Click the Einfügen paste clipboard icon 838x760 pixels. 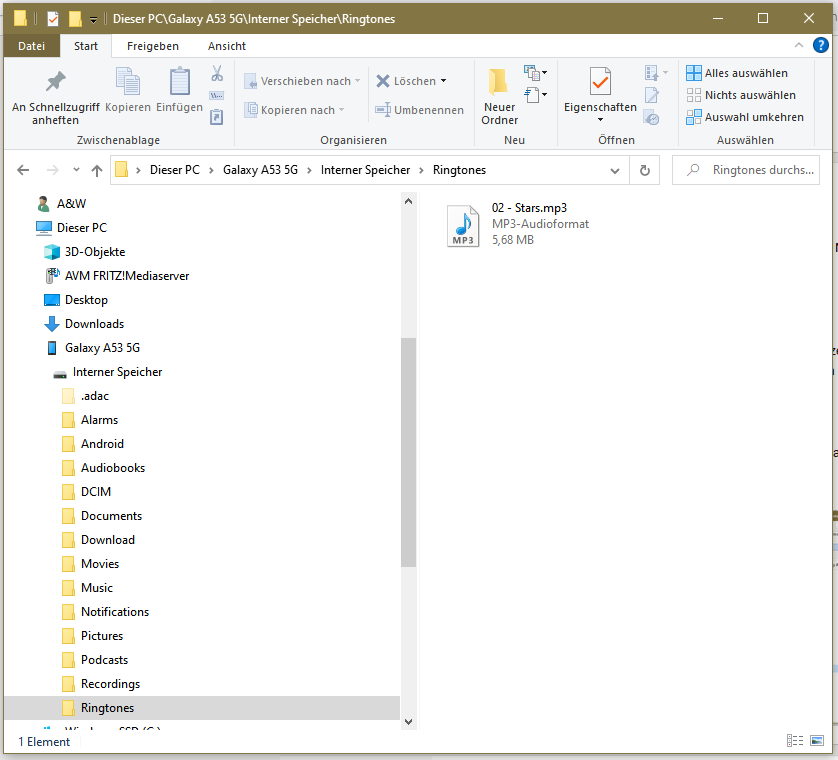180,82
